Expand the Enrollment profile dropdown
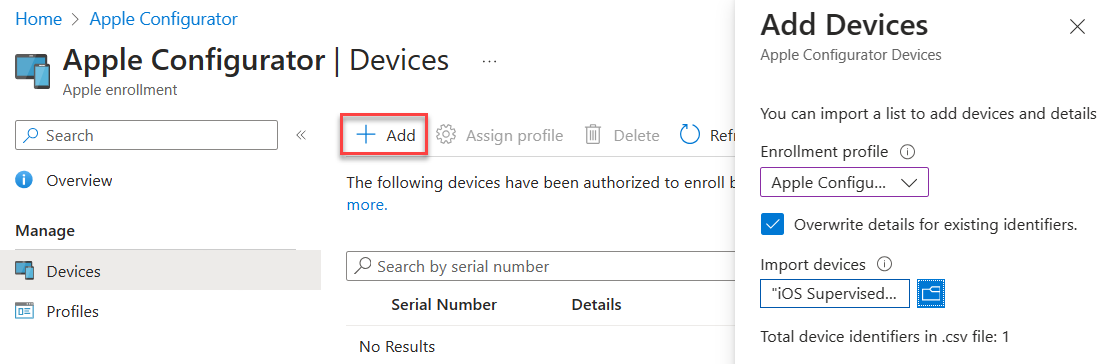The image size is (1114, 364). point(844,182)
